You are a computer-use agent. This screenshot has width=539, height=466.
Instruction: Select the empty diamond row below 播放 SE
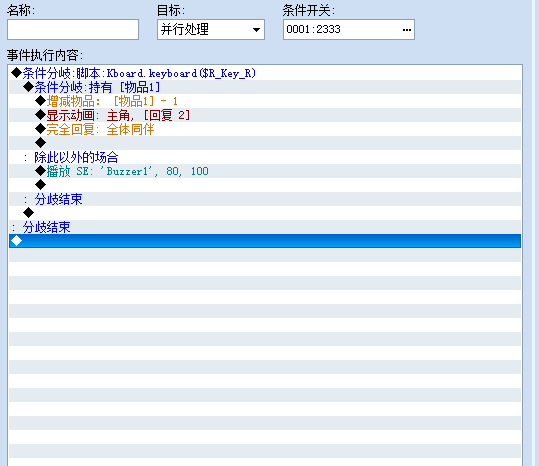265,185
